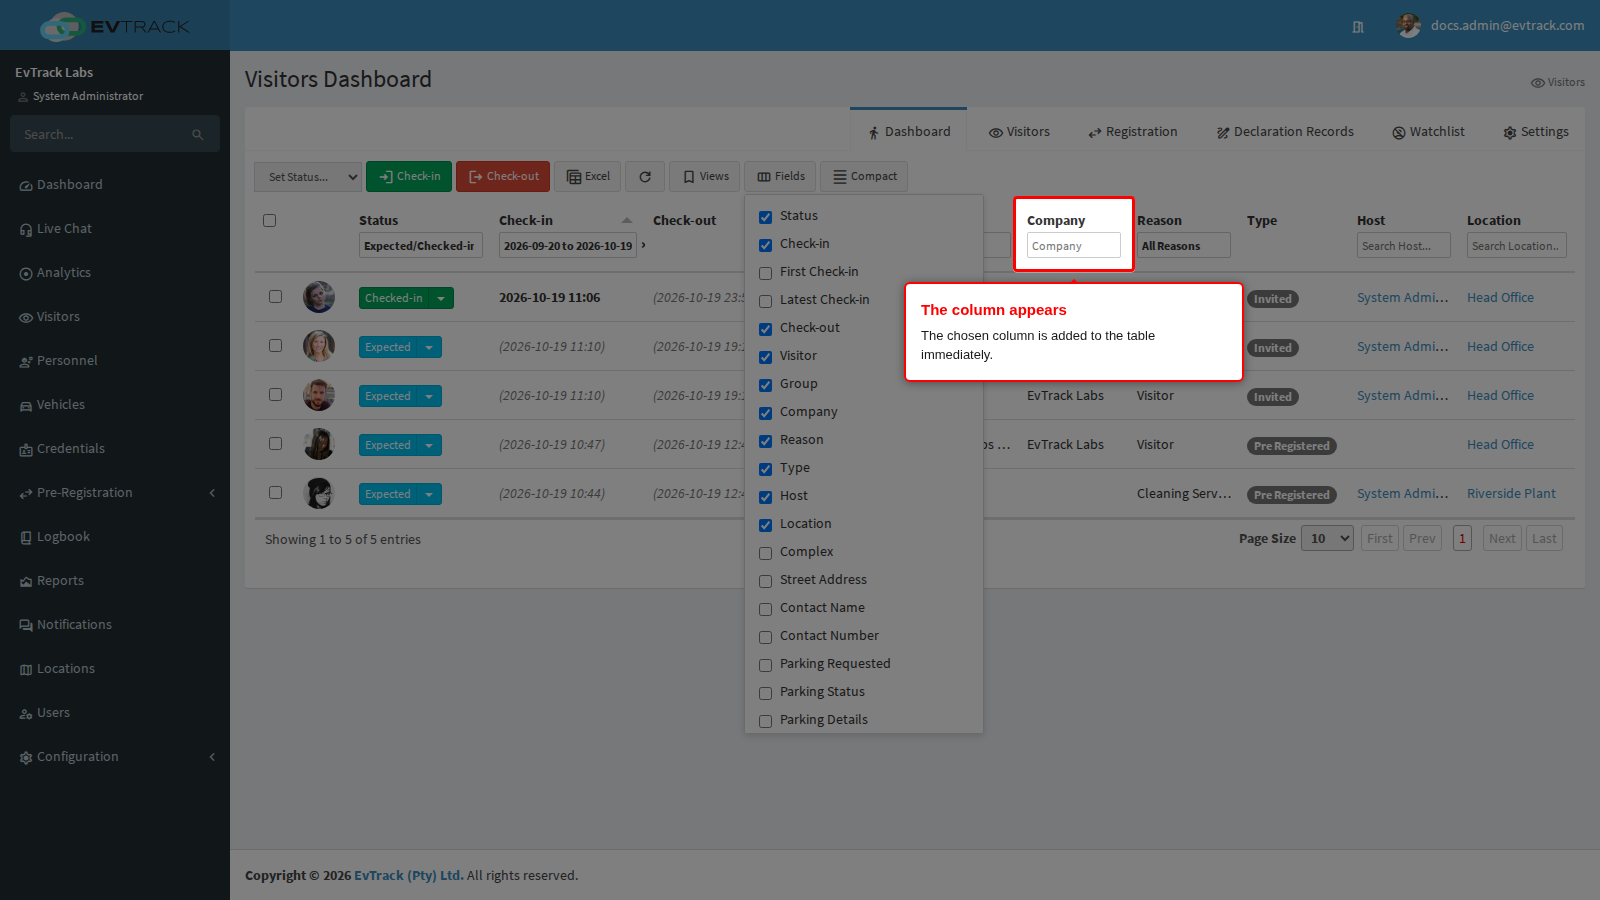Open the Set Status dropdown
The image size is (1600, 900).
point(308,177)
